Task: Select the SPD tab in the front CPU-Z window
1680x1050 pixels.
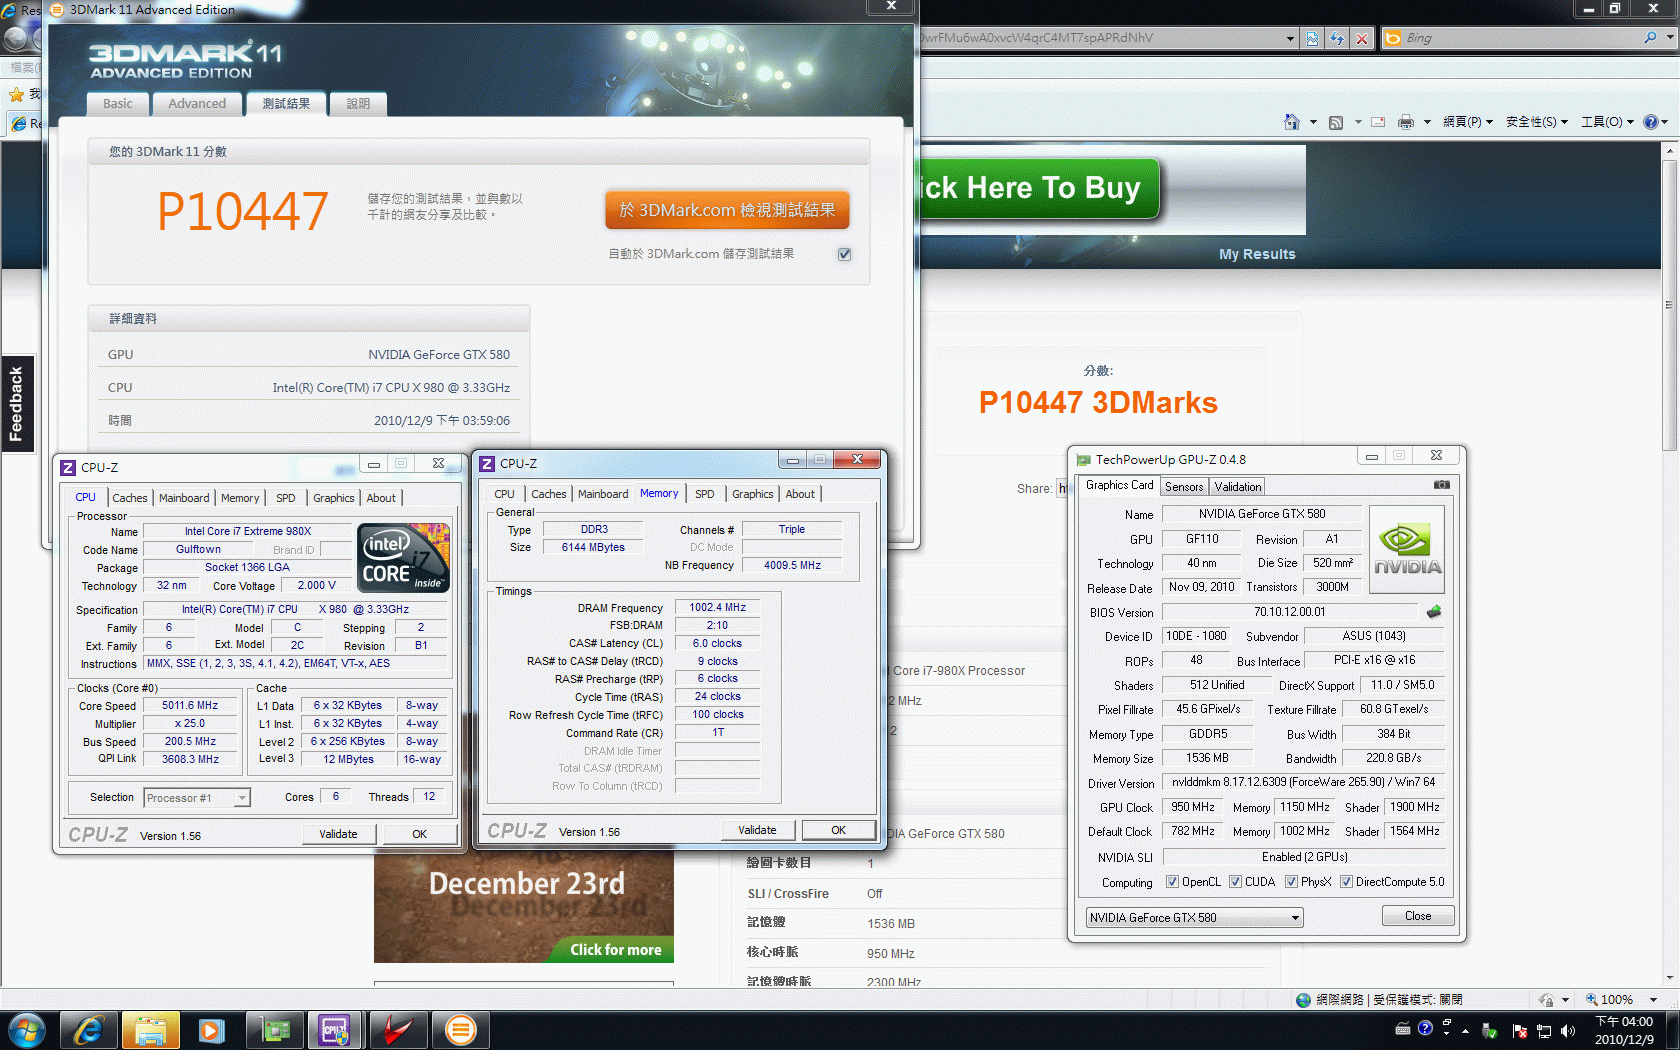Action: pyautogui.click(x=705, y=494)
